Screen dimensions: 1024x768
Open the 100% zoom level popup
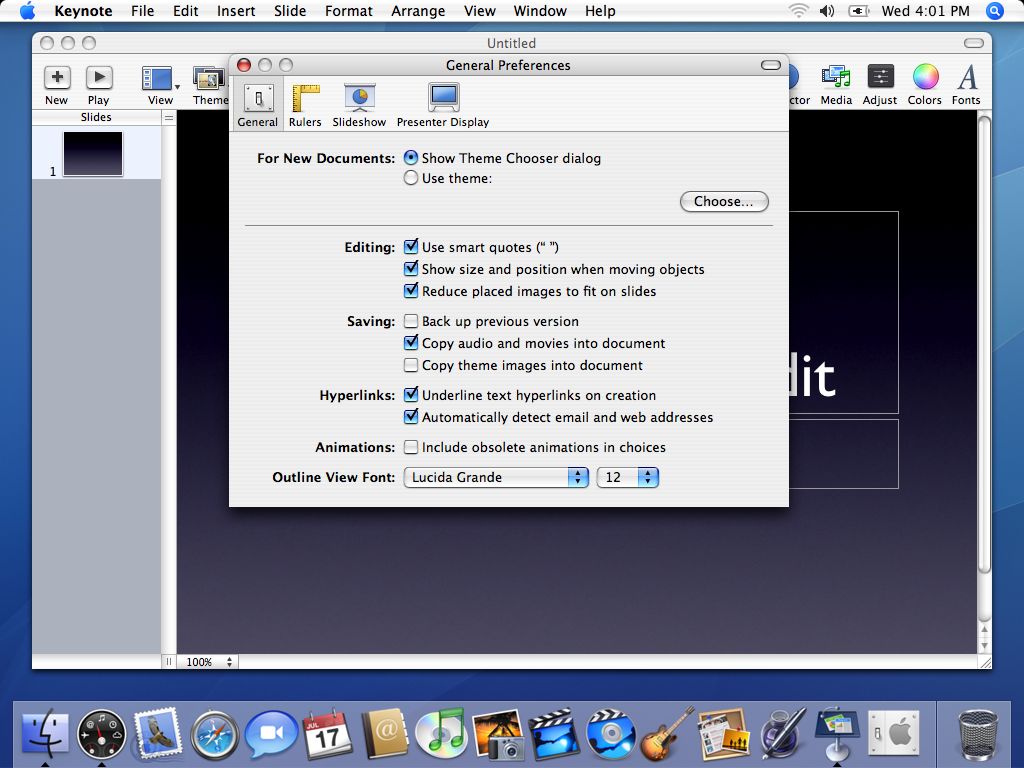click(208, 662)
